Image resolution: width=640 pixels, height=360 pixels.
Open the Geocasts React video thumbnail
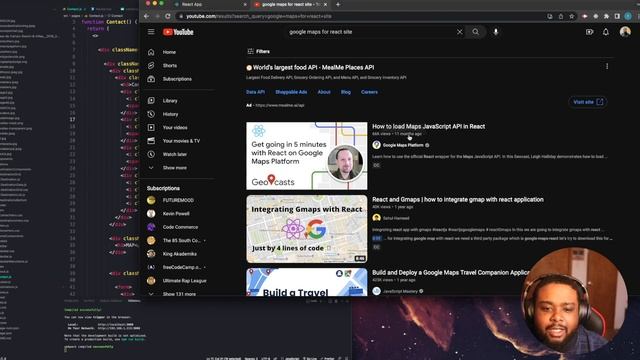307,156
